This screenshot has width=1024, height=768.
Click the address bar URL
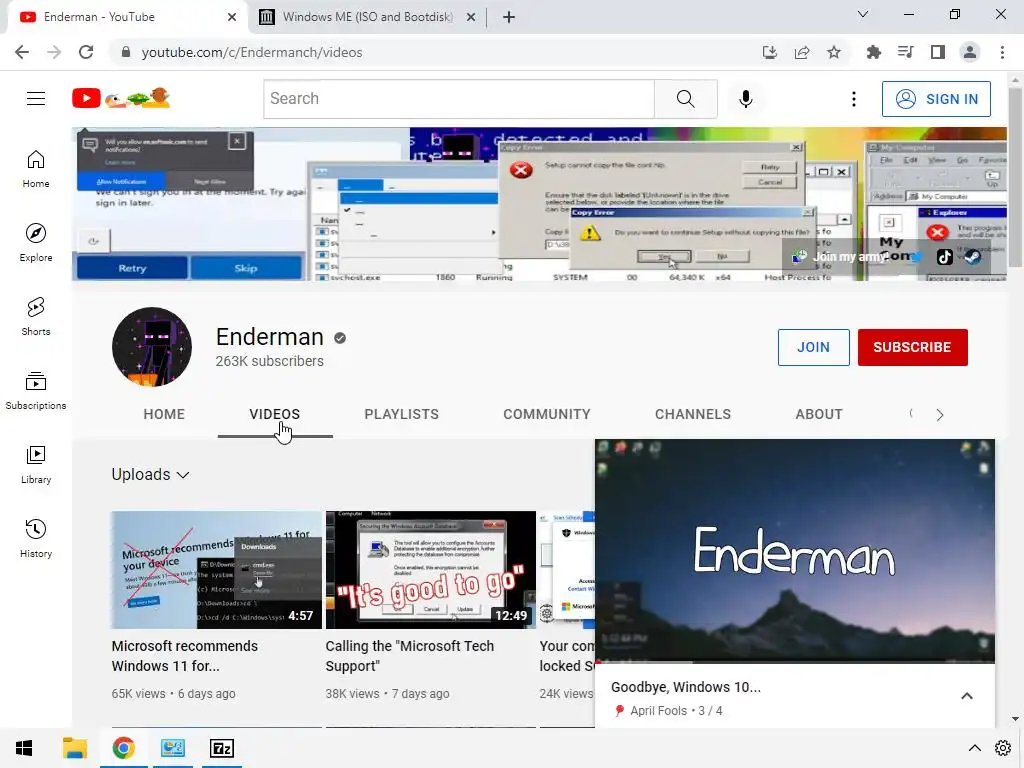(x=252, y=52)
